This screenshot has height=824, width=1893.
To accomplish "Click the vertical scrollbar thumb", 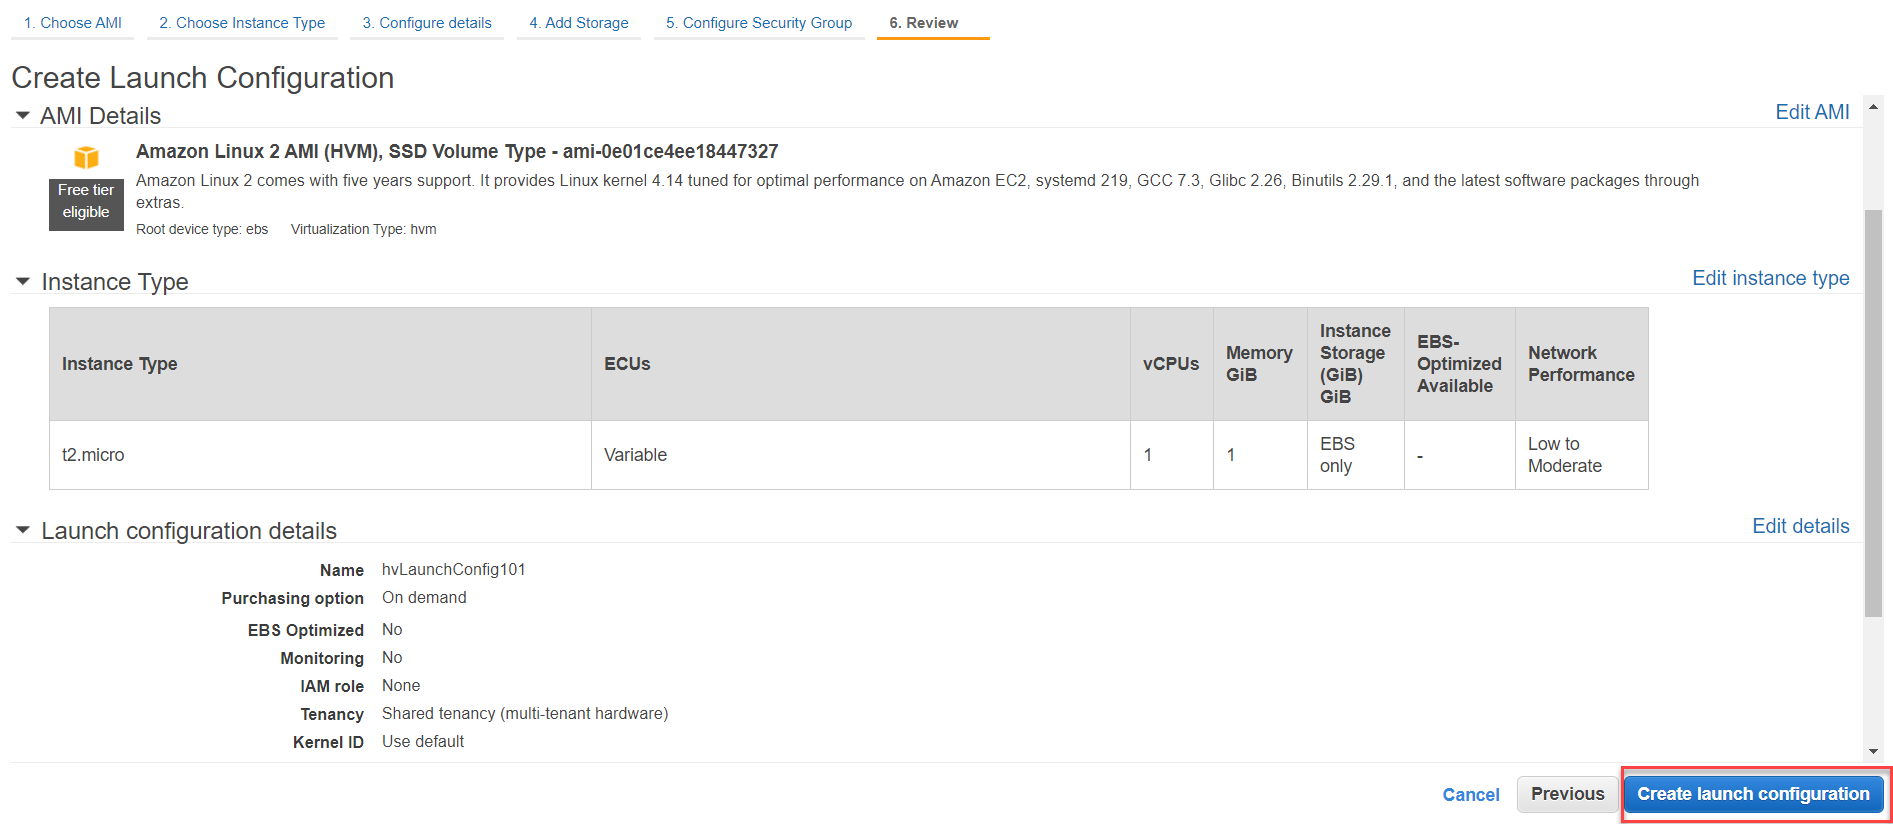I will (x=1873, y=413).
